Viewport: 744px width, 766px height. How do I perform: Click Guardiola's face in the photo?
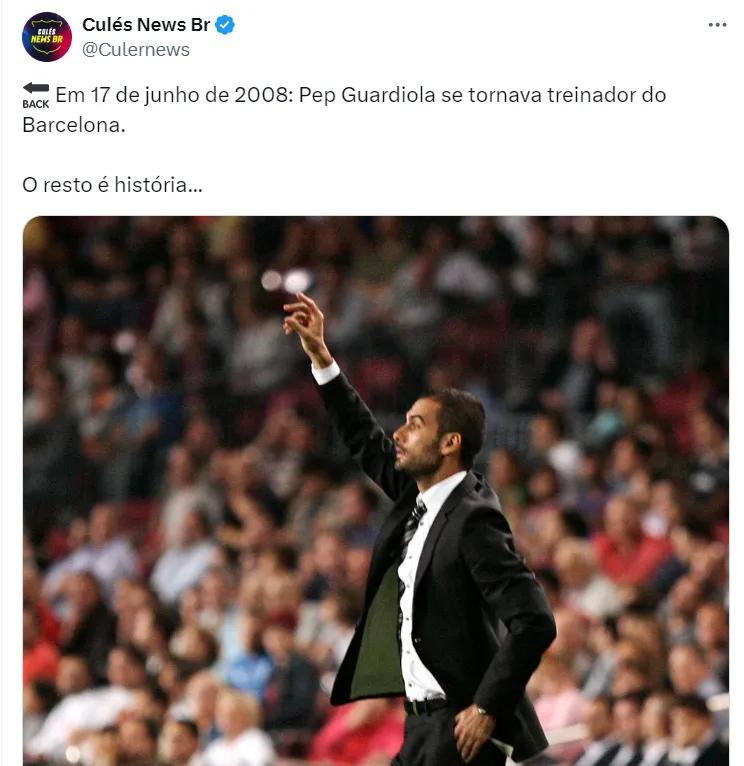click(x=418, y=437)
